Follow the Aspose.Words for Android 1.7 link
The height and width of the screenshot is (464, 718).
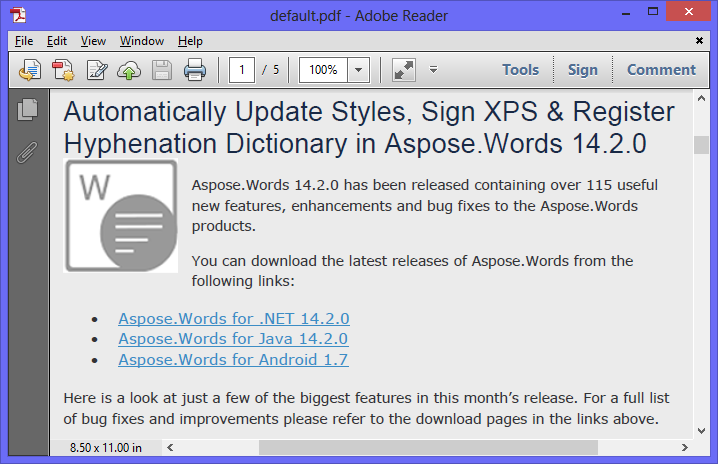click(234, 360)
